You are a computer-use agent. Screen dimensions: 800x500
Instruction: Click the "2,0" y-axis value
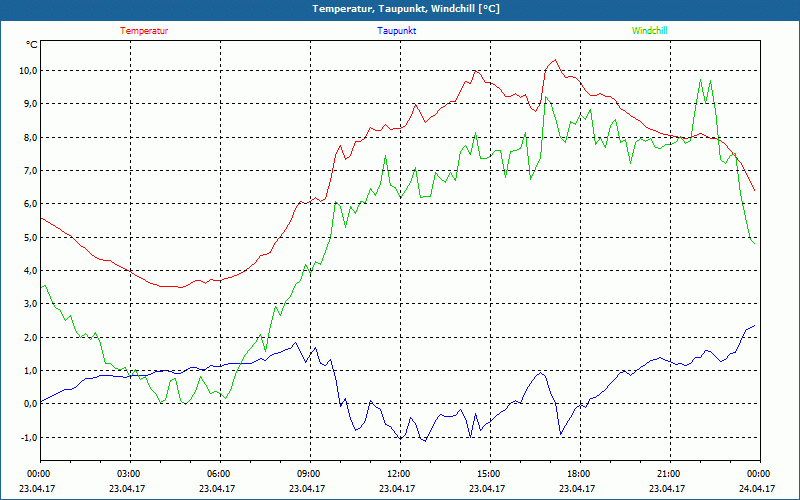coord(30,337)
